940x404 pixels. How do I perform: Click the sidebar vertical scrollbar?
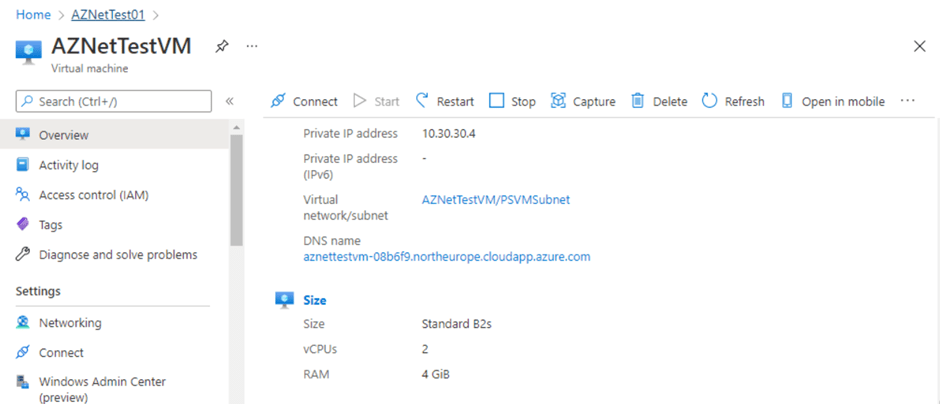(236, 190)
